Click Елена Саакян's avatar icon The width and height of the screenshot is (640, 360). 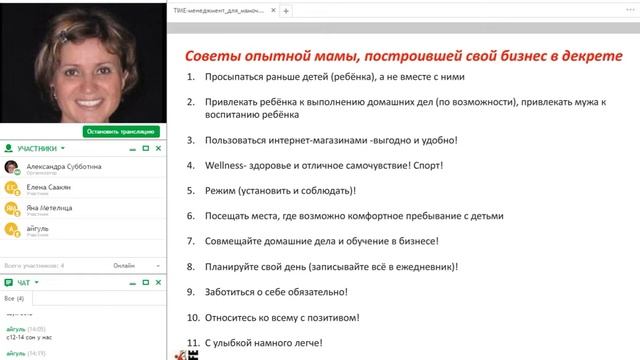tap(12, 188)
